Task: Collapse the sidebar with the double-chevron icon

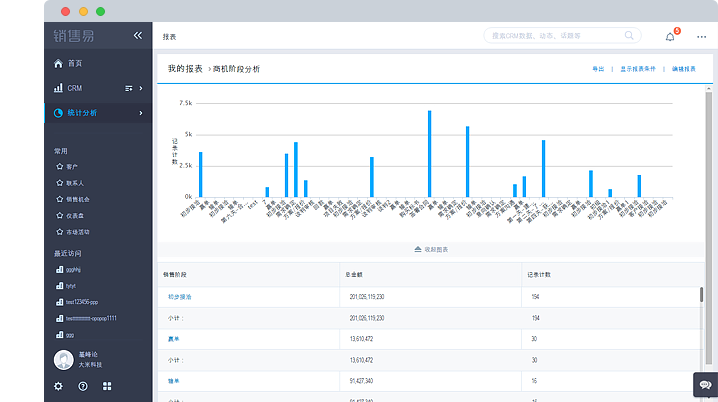Action: (138, 36)
